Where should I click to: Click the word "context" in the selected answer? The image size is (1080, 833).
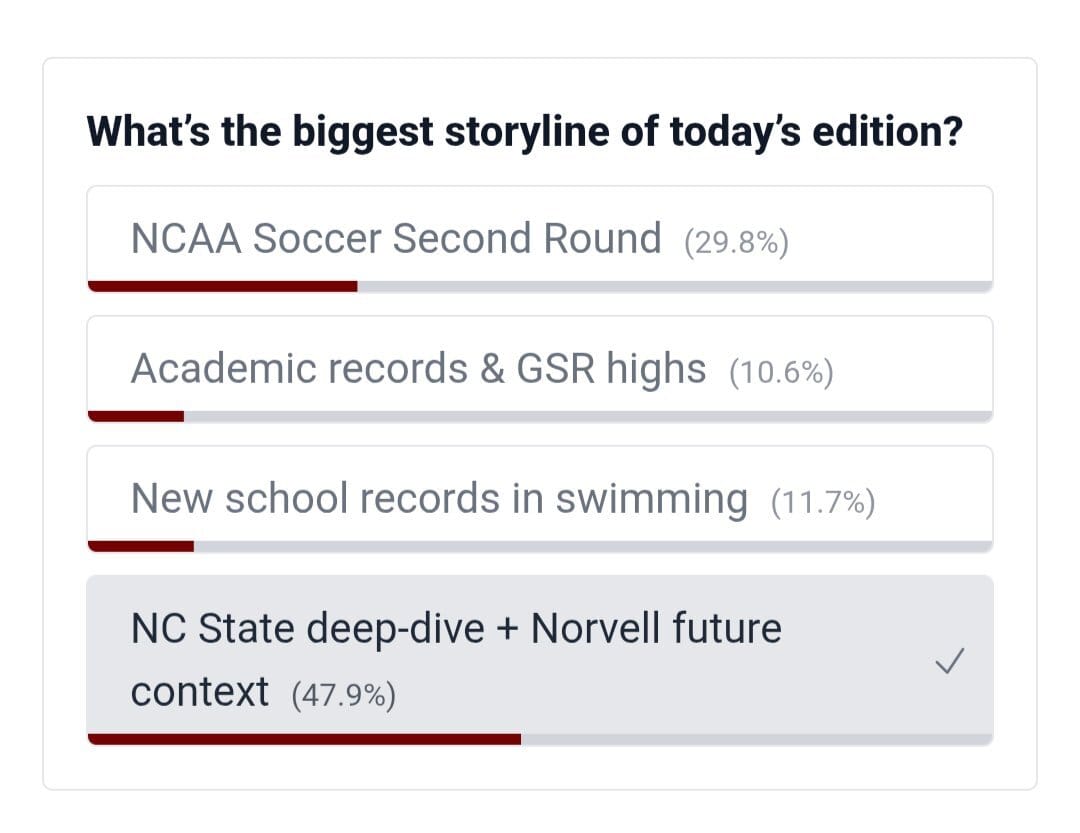click(x=199, y=692)
